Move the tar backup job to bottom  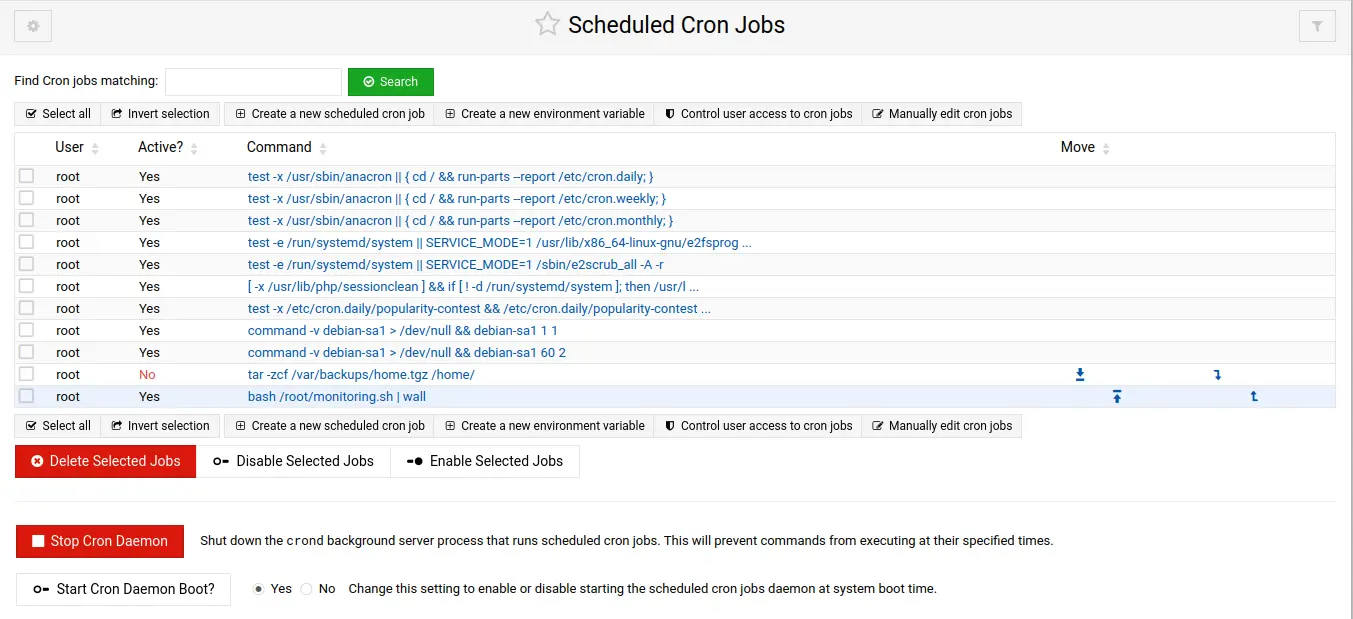[x=1080, y=375]
